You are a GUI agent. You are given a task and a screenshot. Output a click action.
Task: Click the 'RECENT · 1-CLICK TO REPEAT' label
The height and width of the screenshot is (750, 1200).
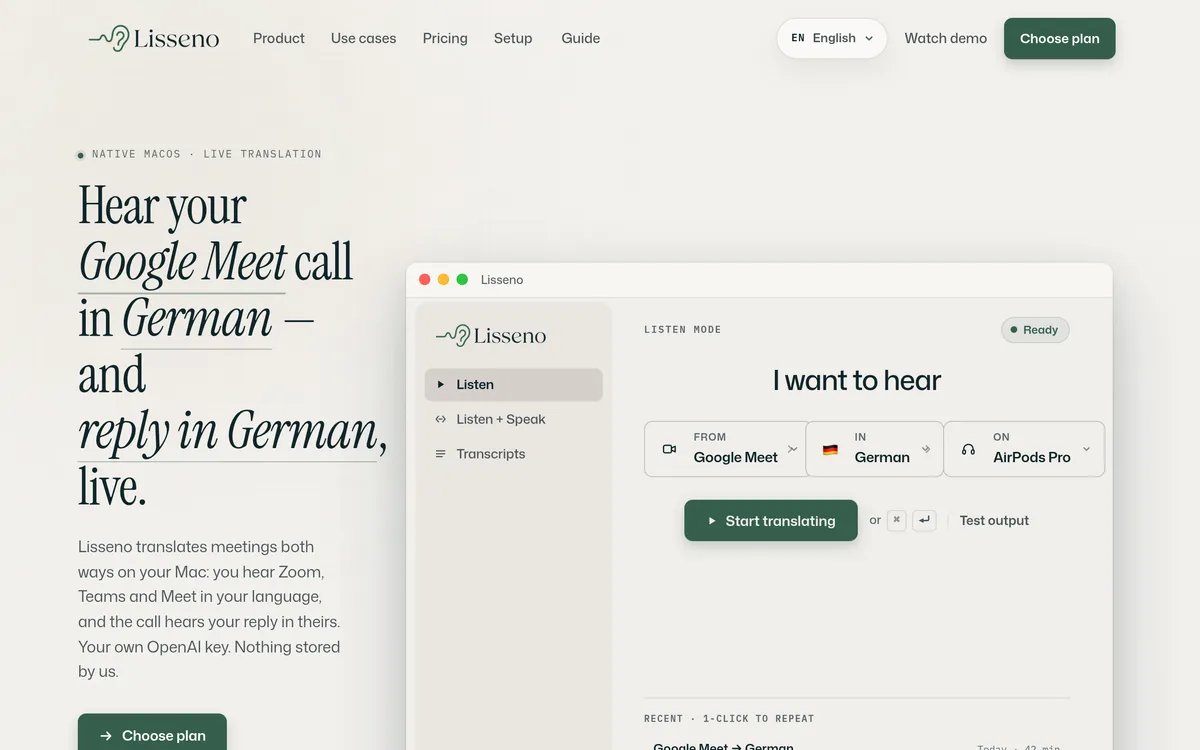point(729,718)
